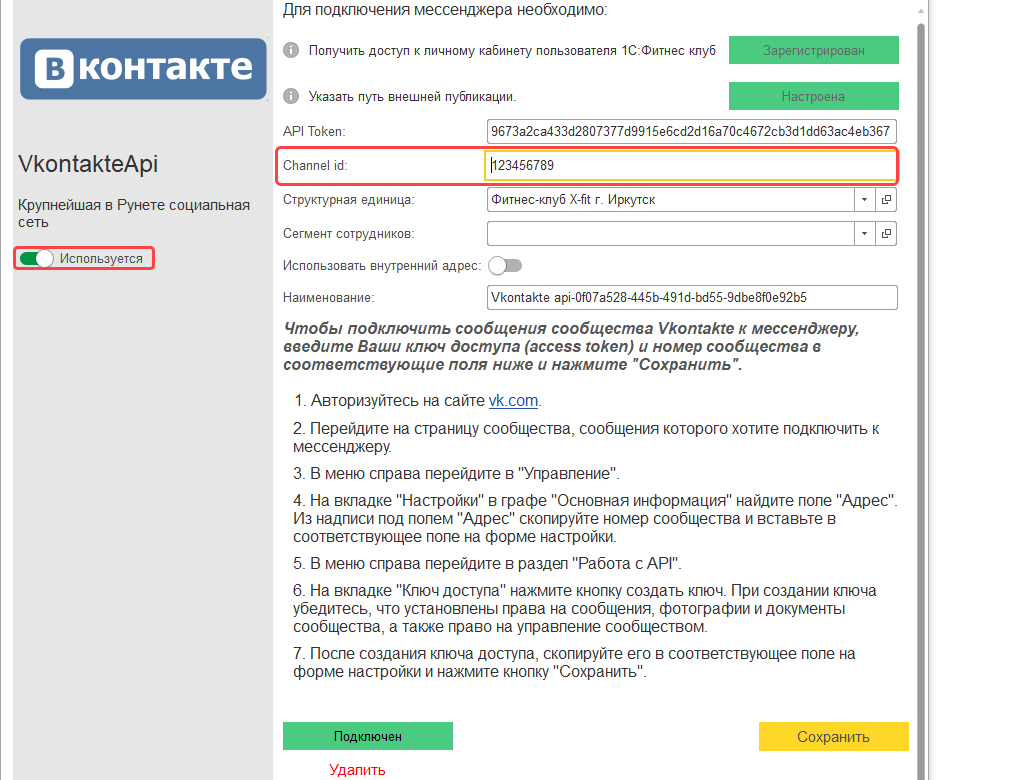Focus the API Token input field
The width and height of the screenshot is (1024, 780).
pyautogui.click(x=691, y=131)
